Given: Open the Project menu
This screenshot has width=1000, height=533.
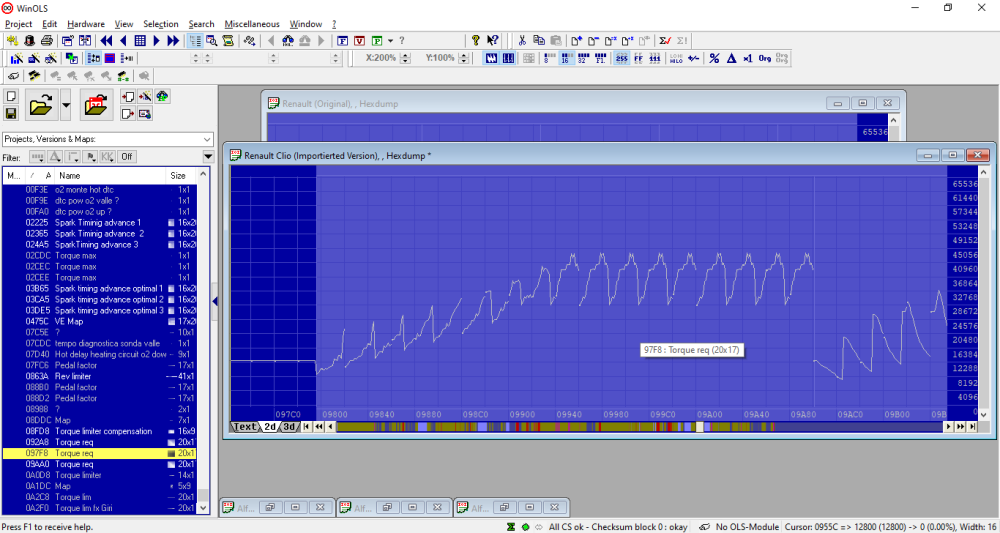Looking at the screenshot, I should tap(18, 24).
